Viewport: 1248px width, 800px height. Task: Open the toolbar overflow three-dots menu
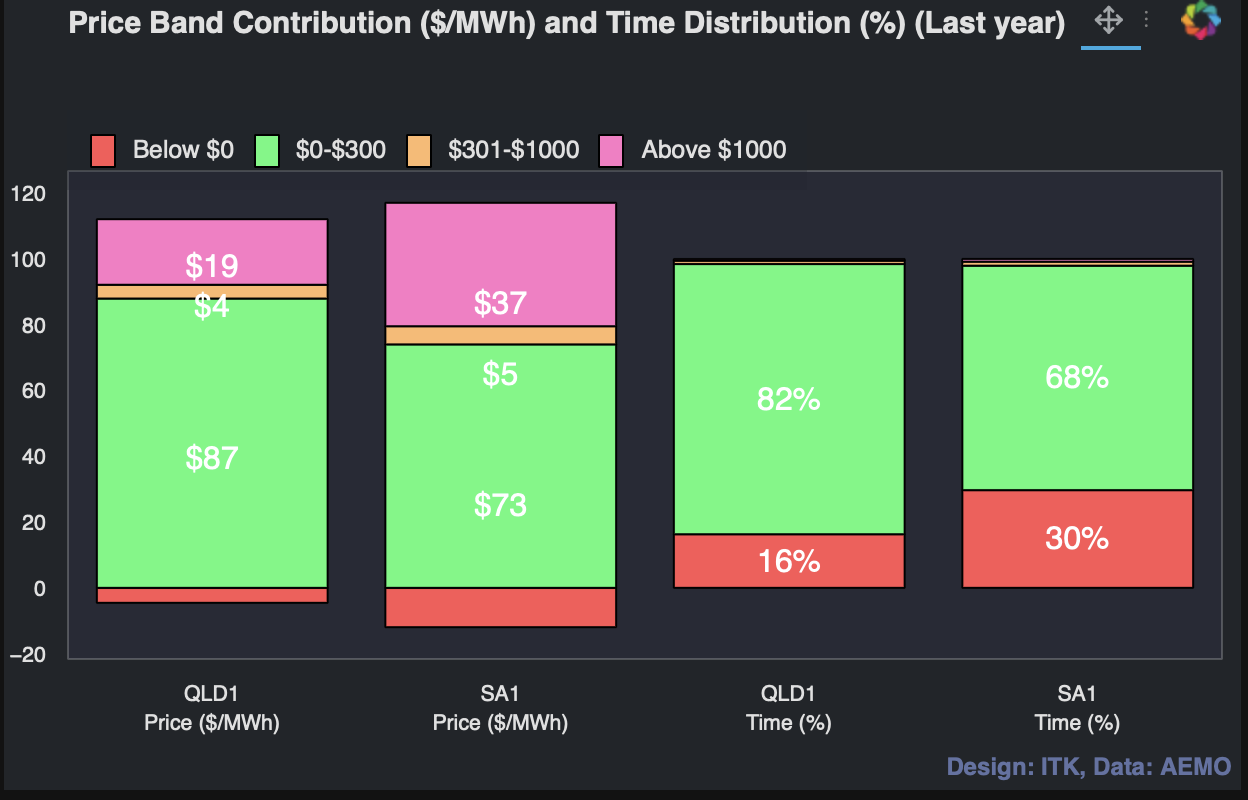pyautogui.click(x=1146, y=20)
